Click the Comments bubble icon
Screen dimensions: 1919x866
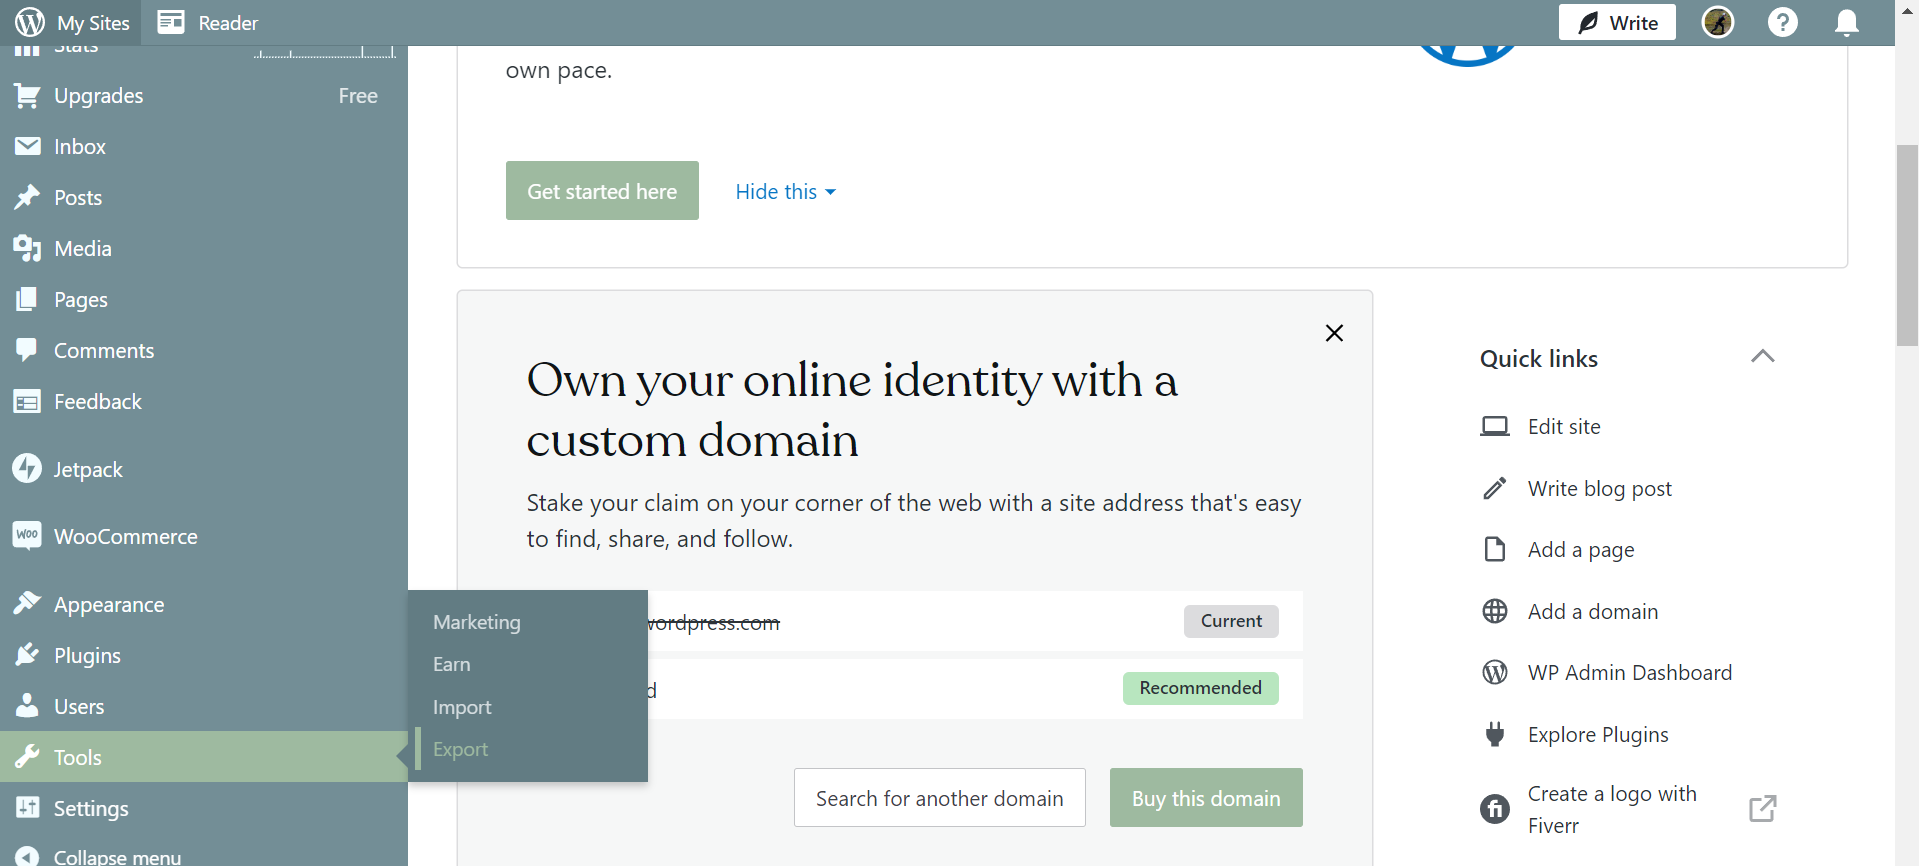tap(27, 350)
